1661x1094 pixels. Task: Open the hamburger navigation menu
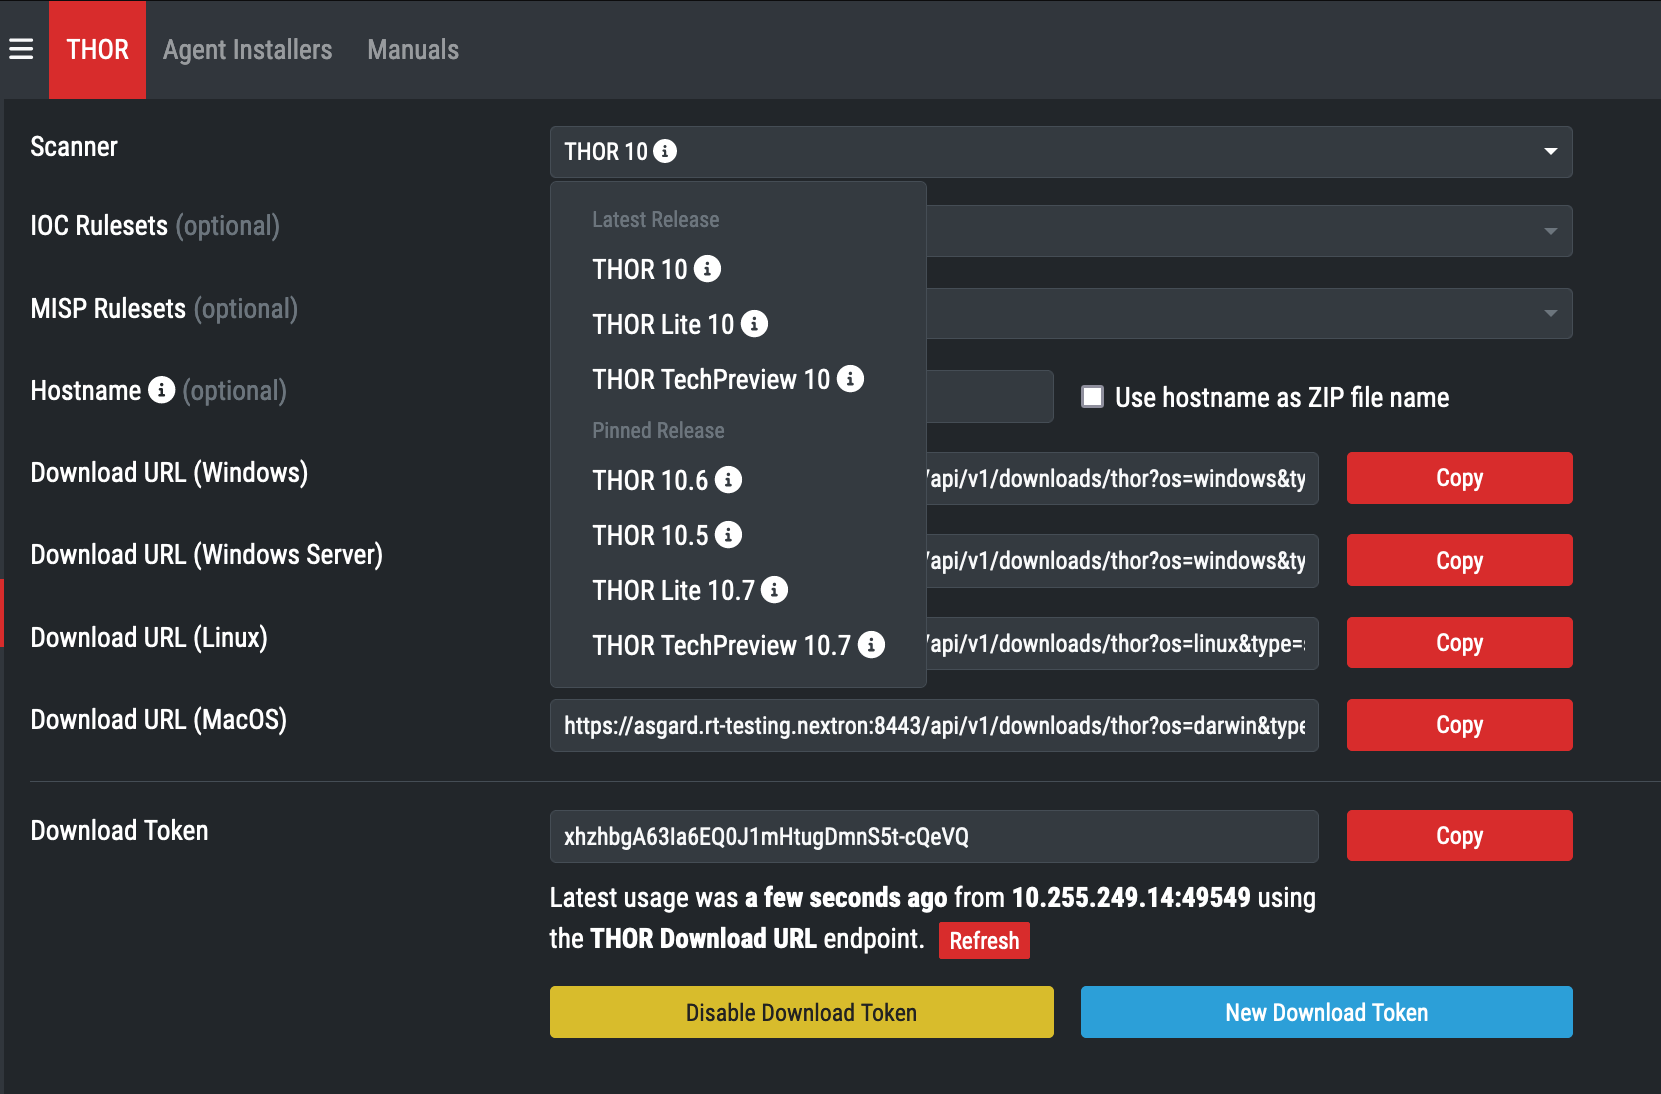coord(21,49)
